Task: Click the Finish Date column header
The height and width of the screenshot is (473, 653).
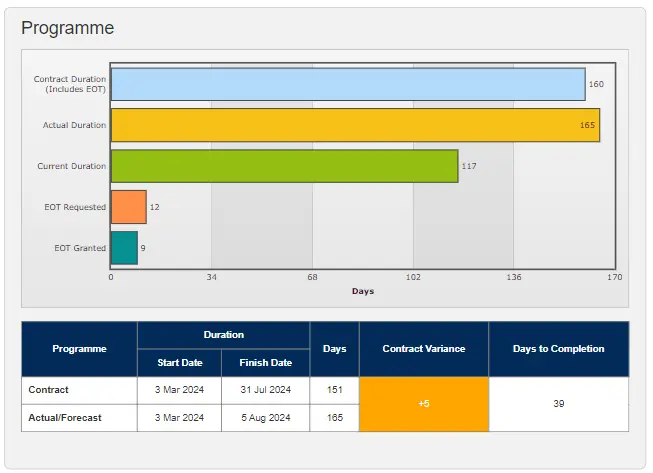Action: (266, 363)
